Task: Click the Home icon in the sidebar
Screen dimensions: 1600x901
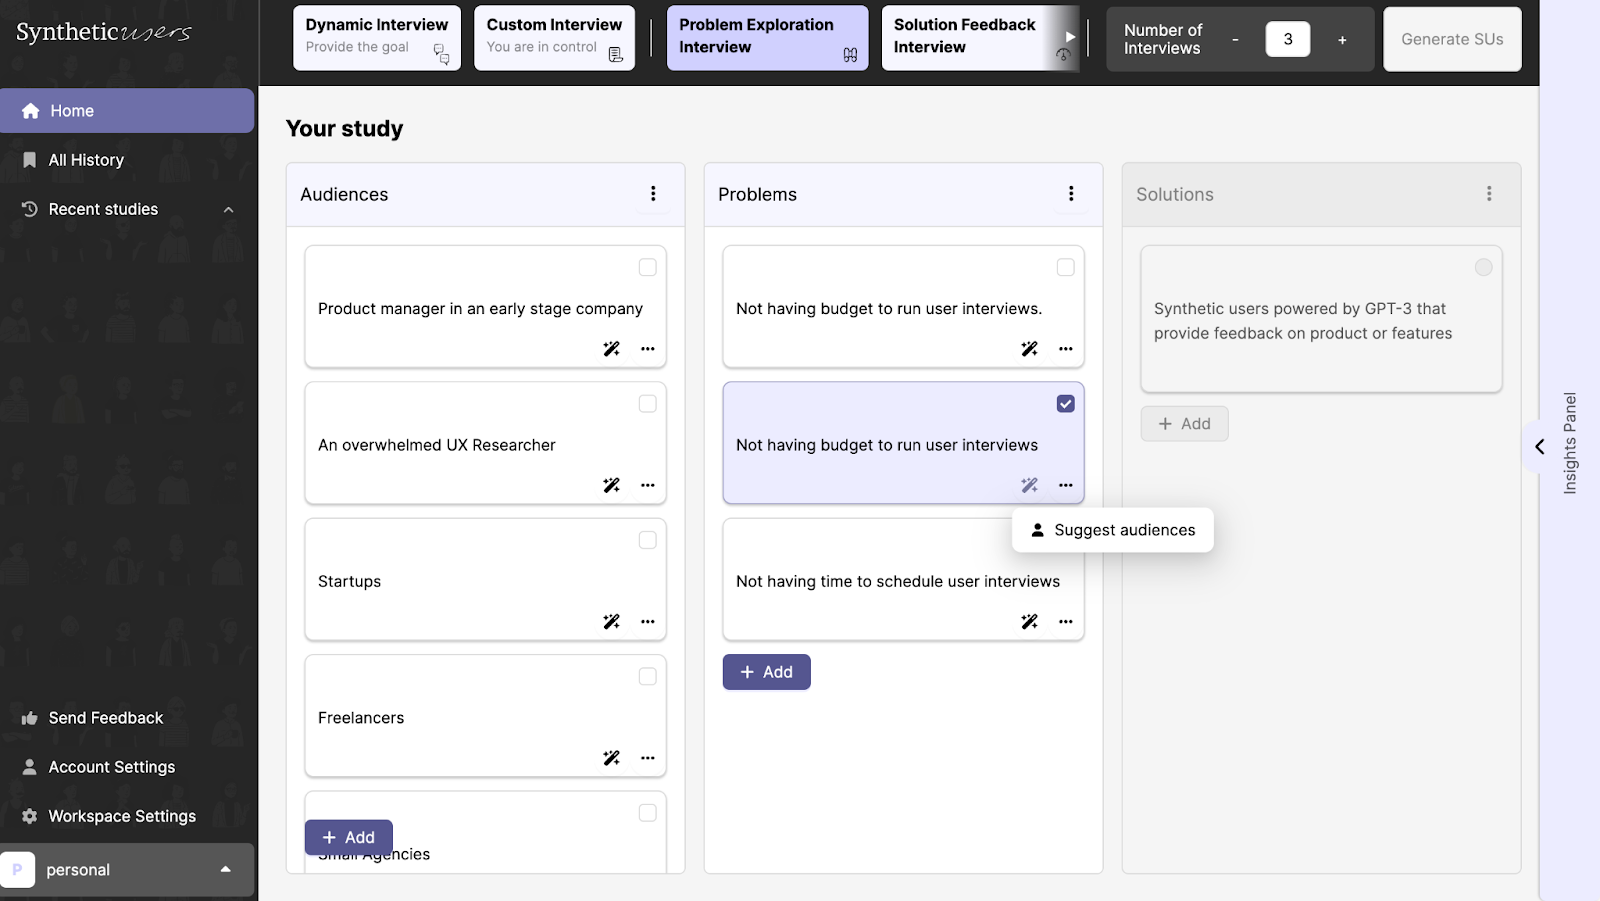Action: click(30, 110)
